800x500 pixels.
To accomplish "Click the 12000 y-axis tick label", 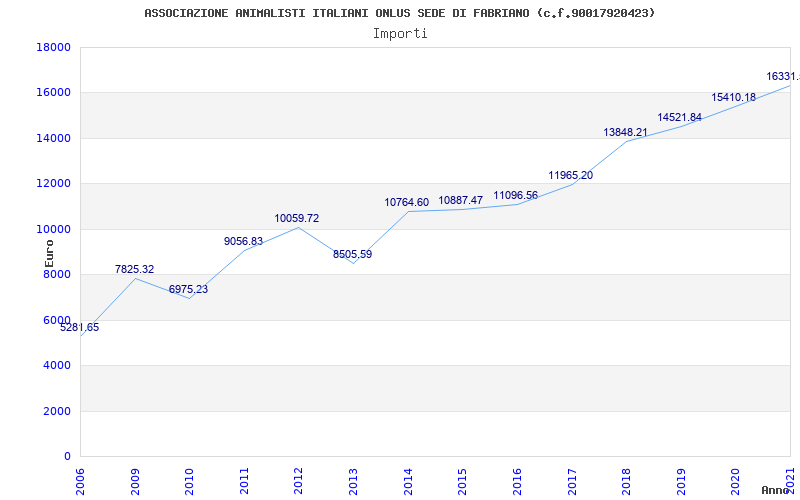I will 54,184.
